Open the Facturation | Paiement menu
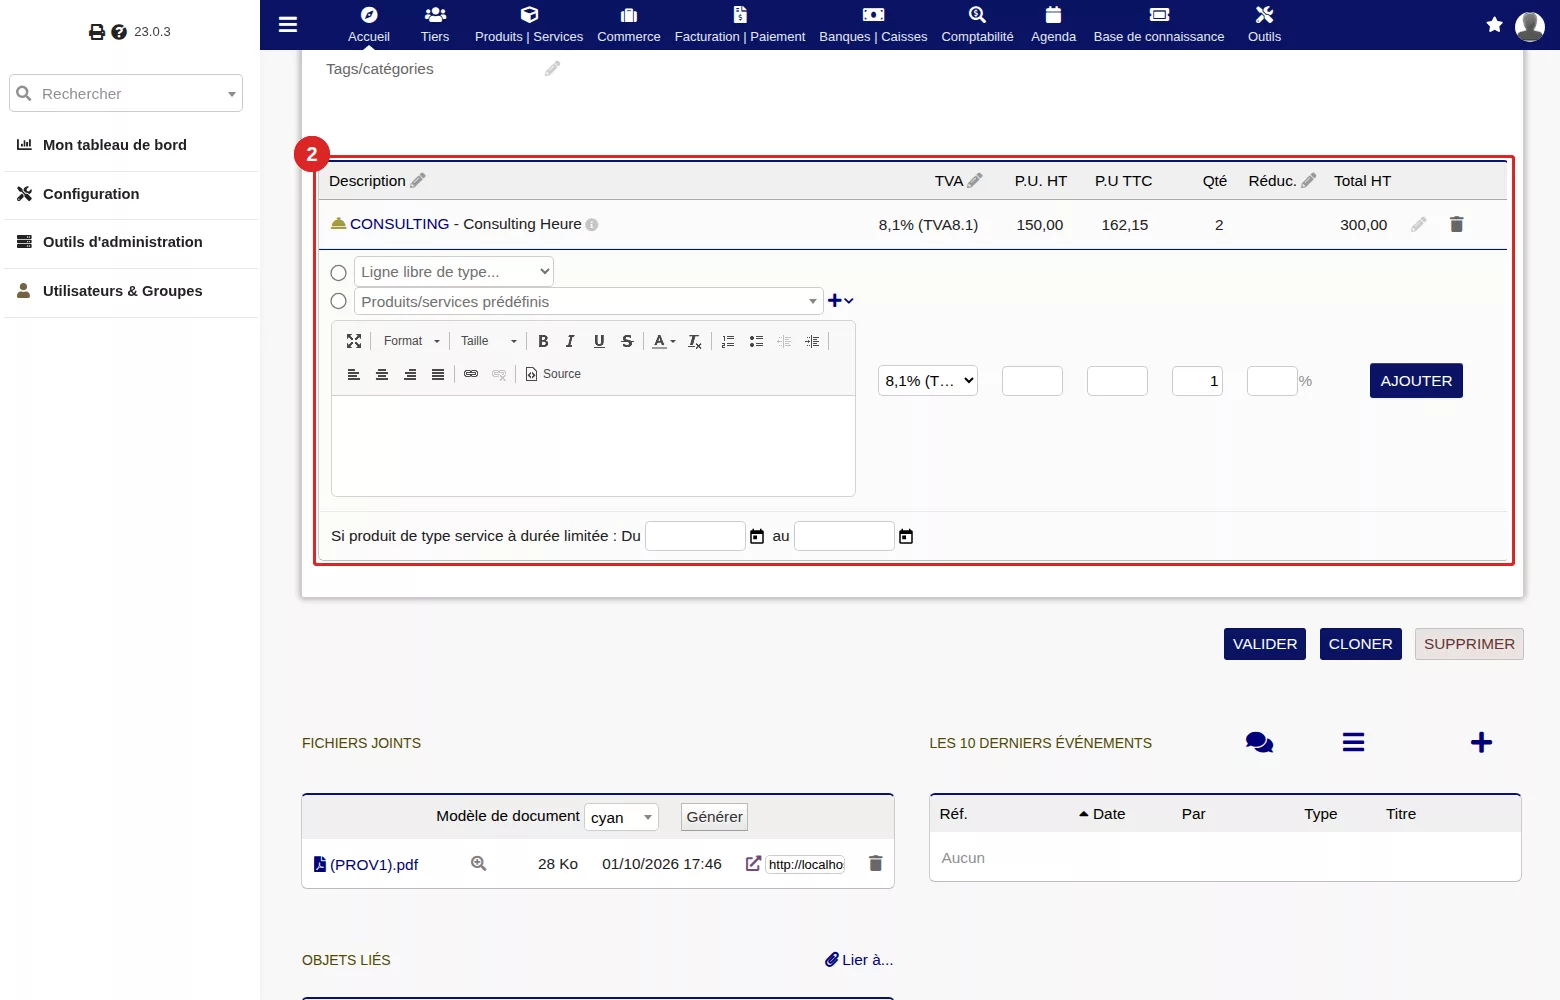The image size is (1560, 1000). pyautogui.click(x=740, y=25)
